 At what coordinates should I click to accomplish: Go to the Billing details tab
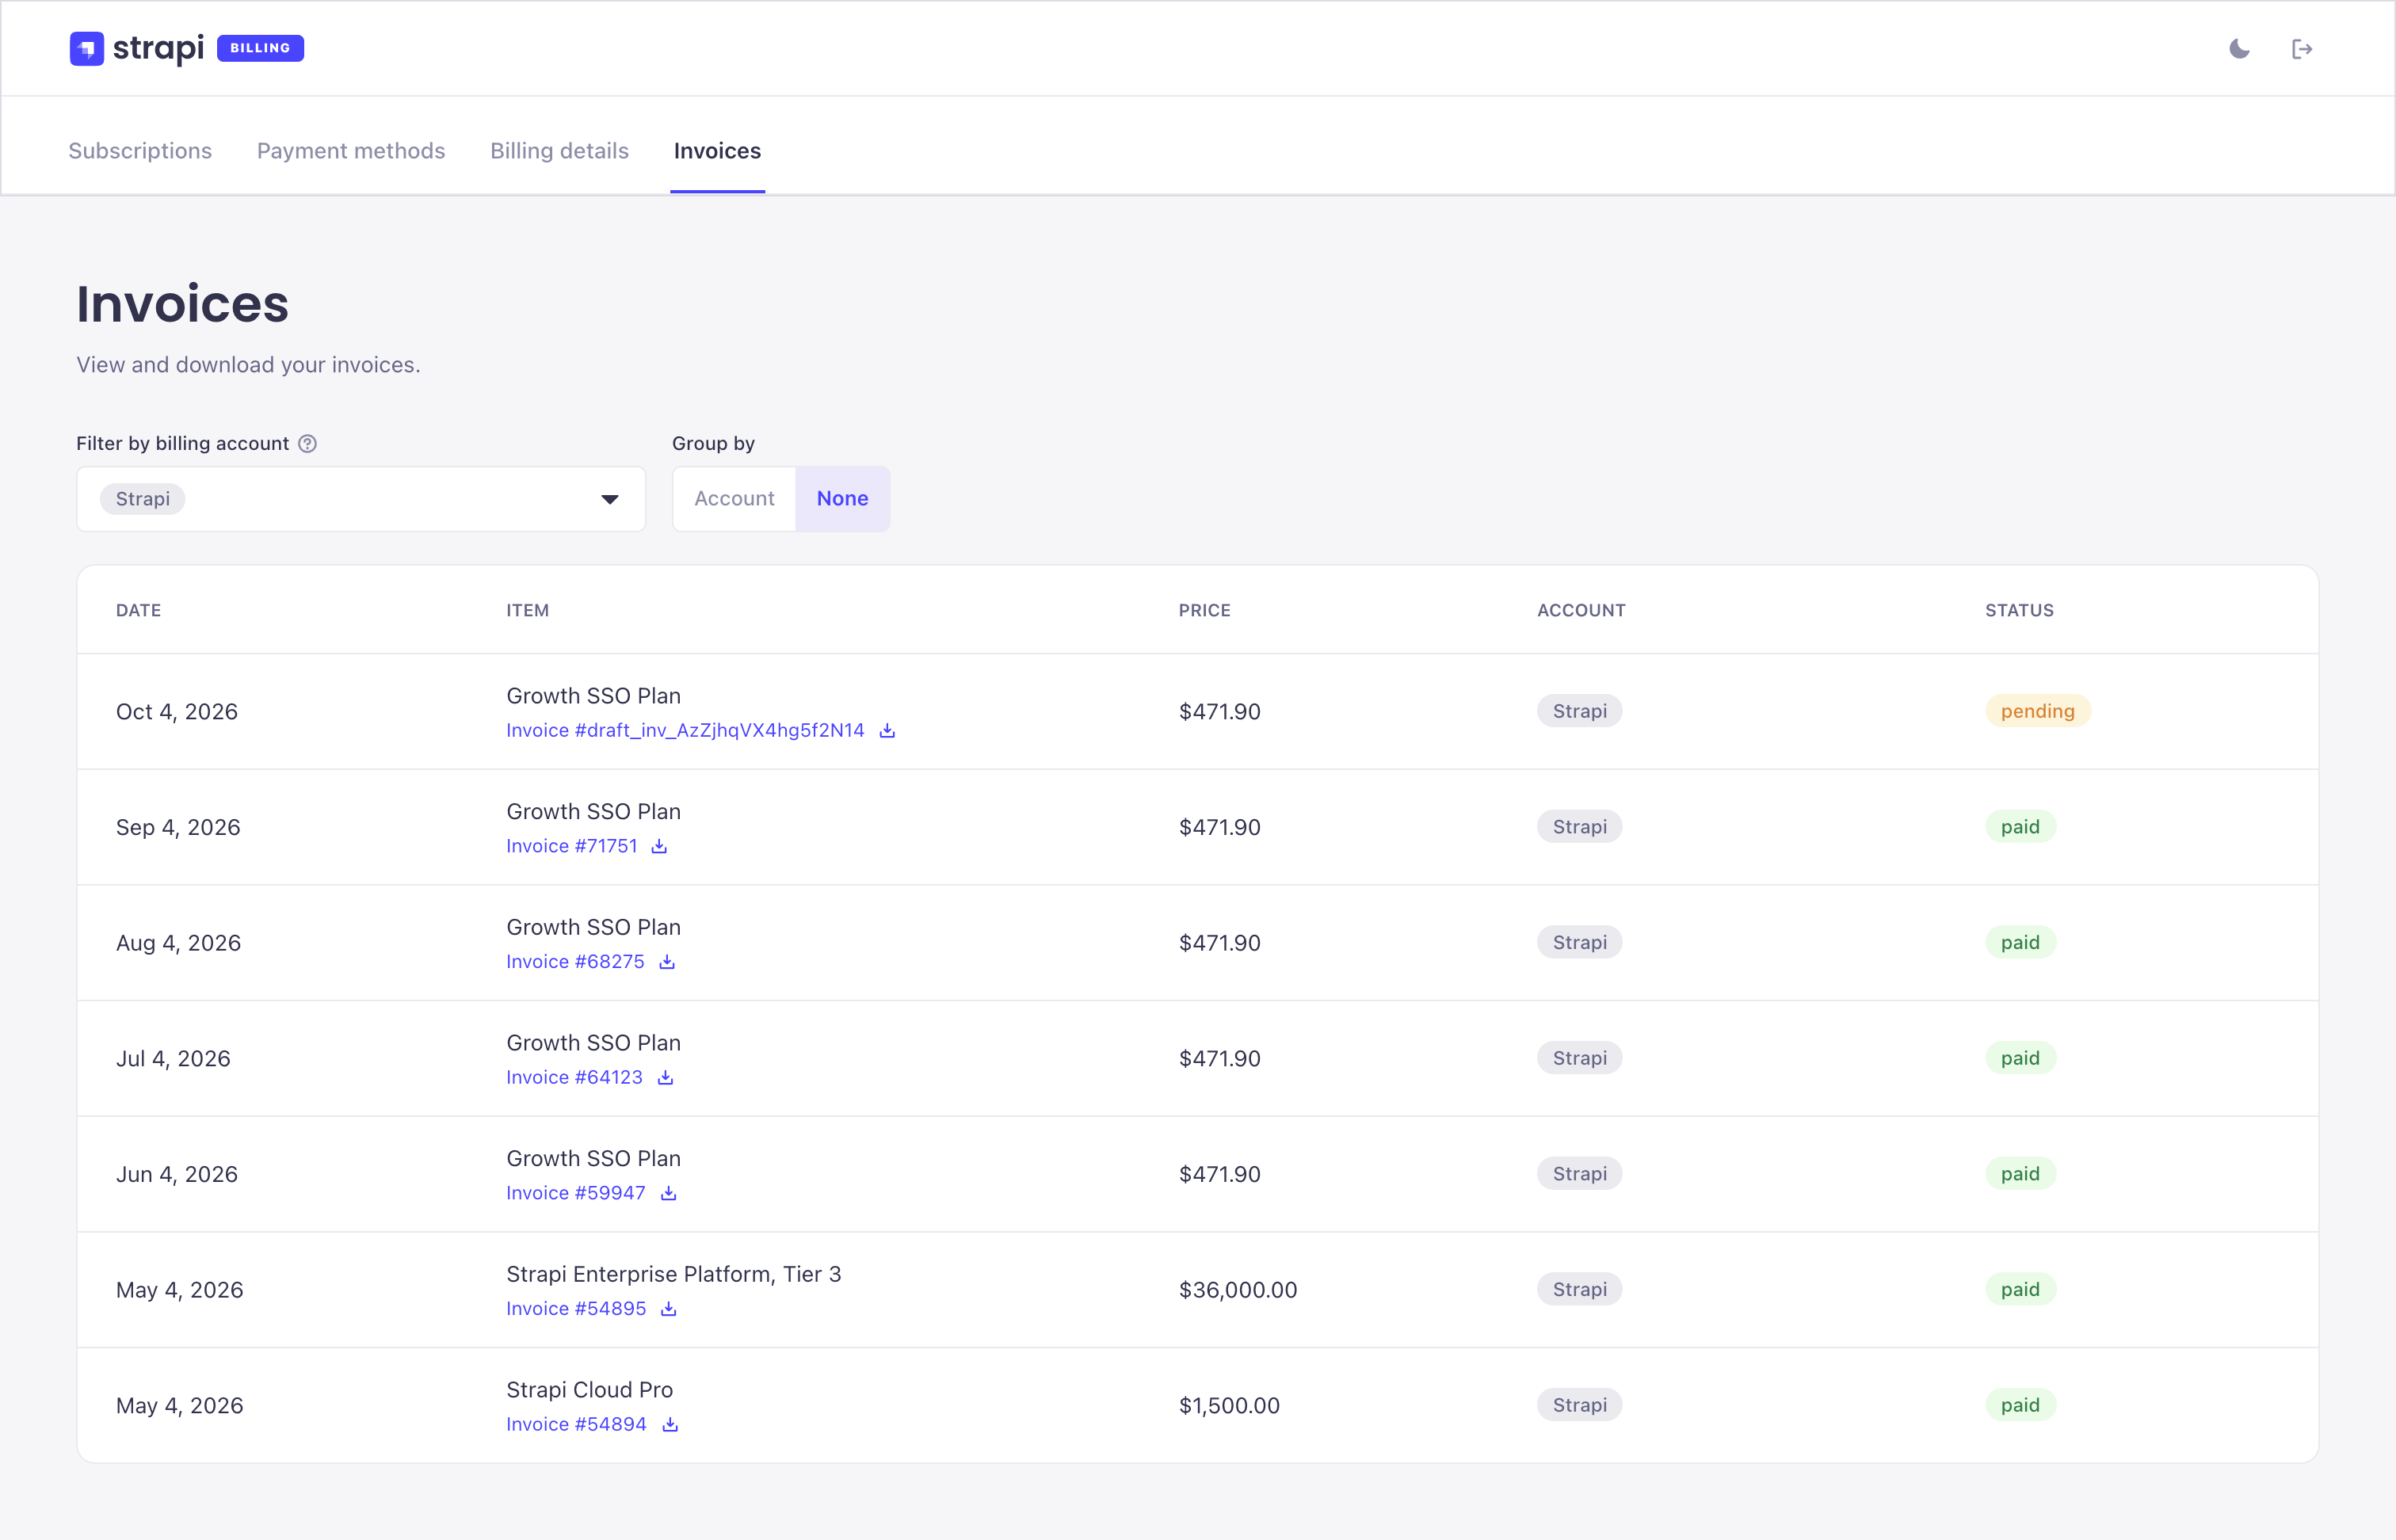[x=559, y=151]
